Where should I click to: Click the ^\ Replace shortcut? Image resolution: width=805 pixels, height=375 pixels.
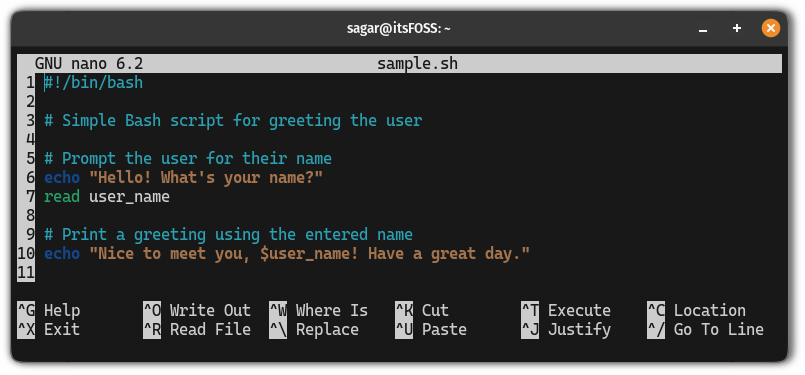click(314, 329)
